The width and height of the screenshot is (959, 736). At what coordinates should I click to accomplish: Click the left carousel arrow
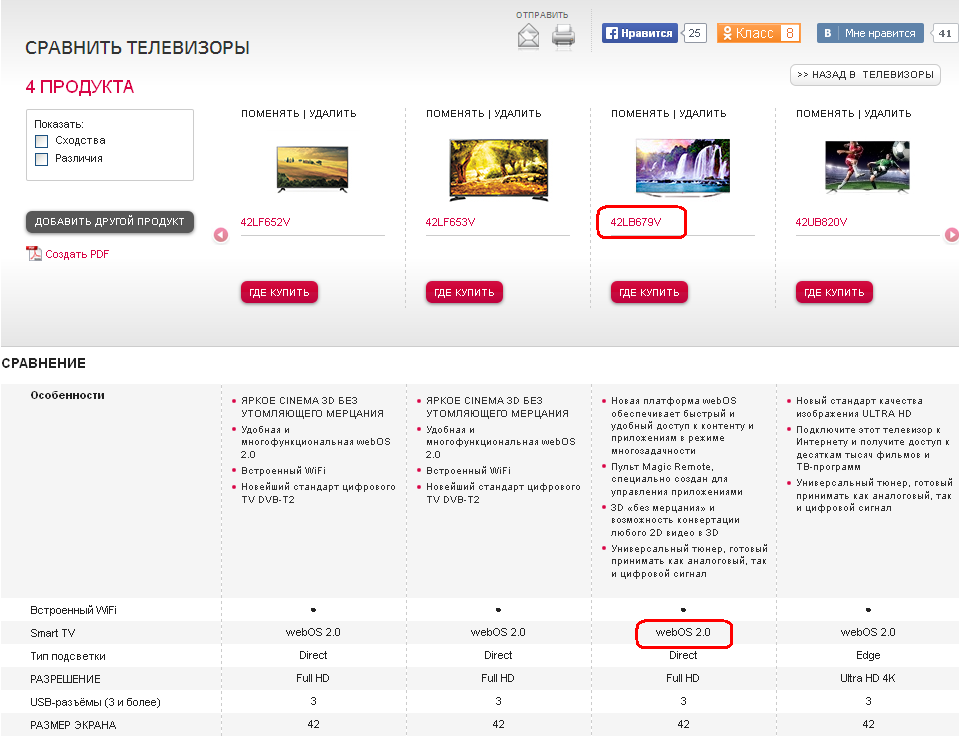click(x=221, y=235)
